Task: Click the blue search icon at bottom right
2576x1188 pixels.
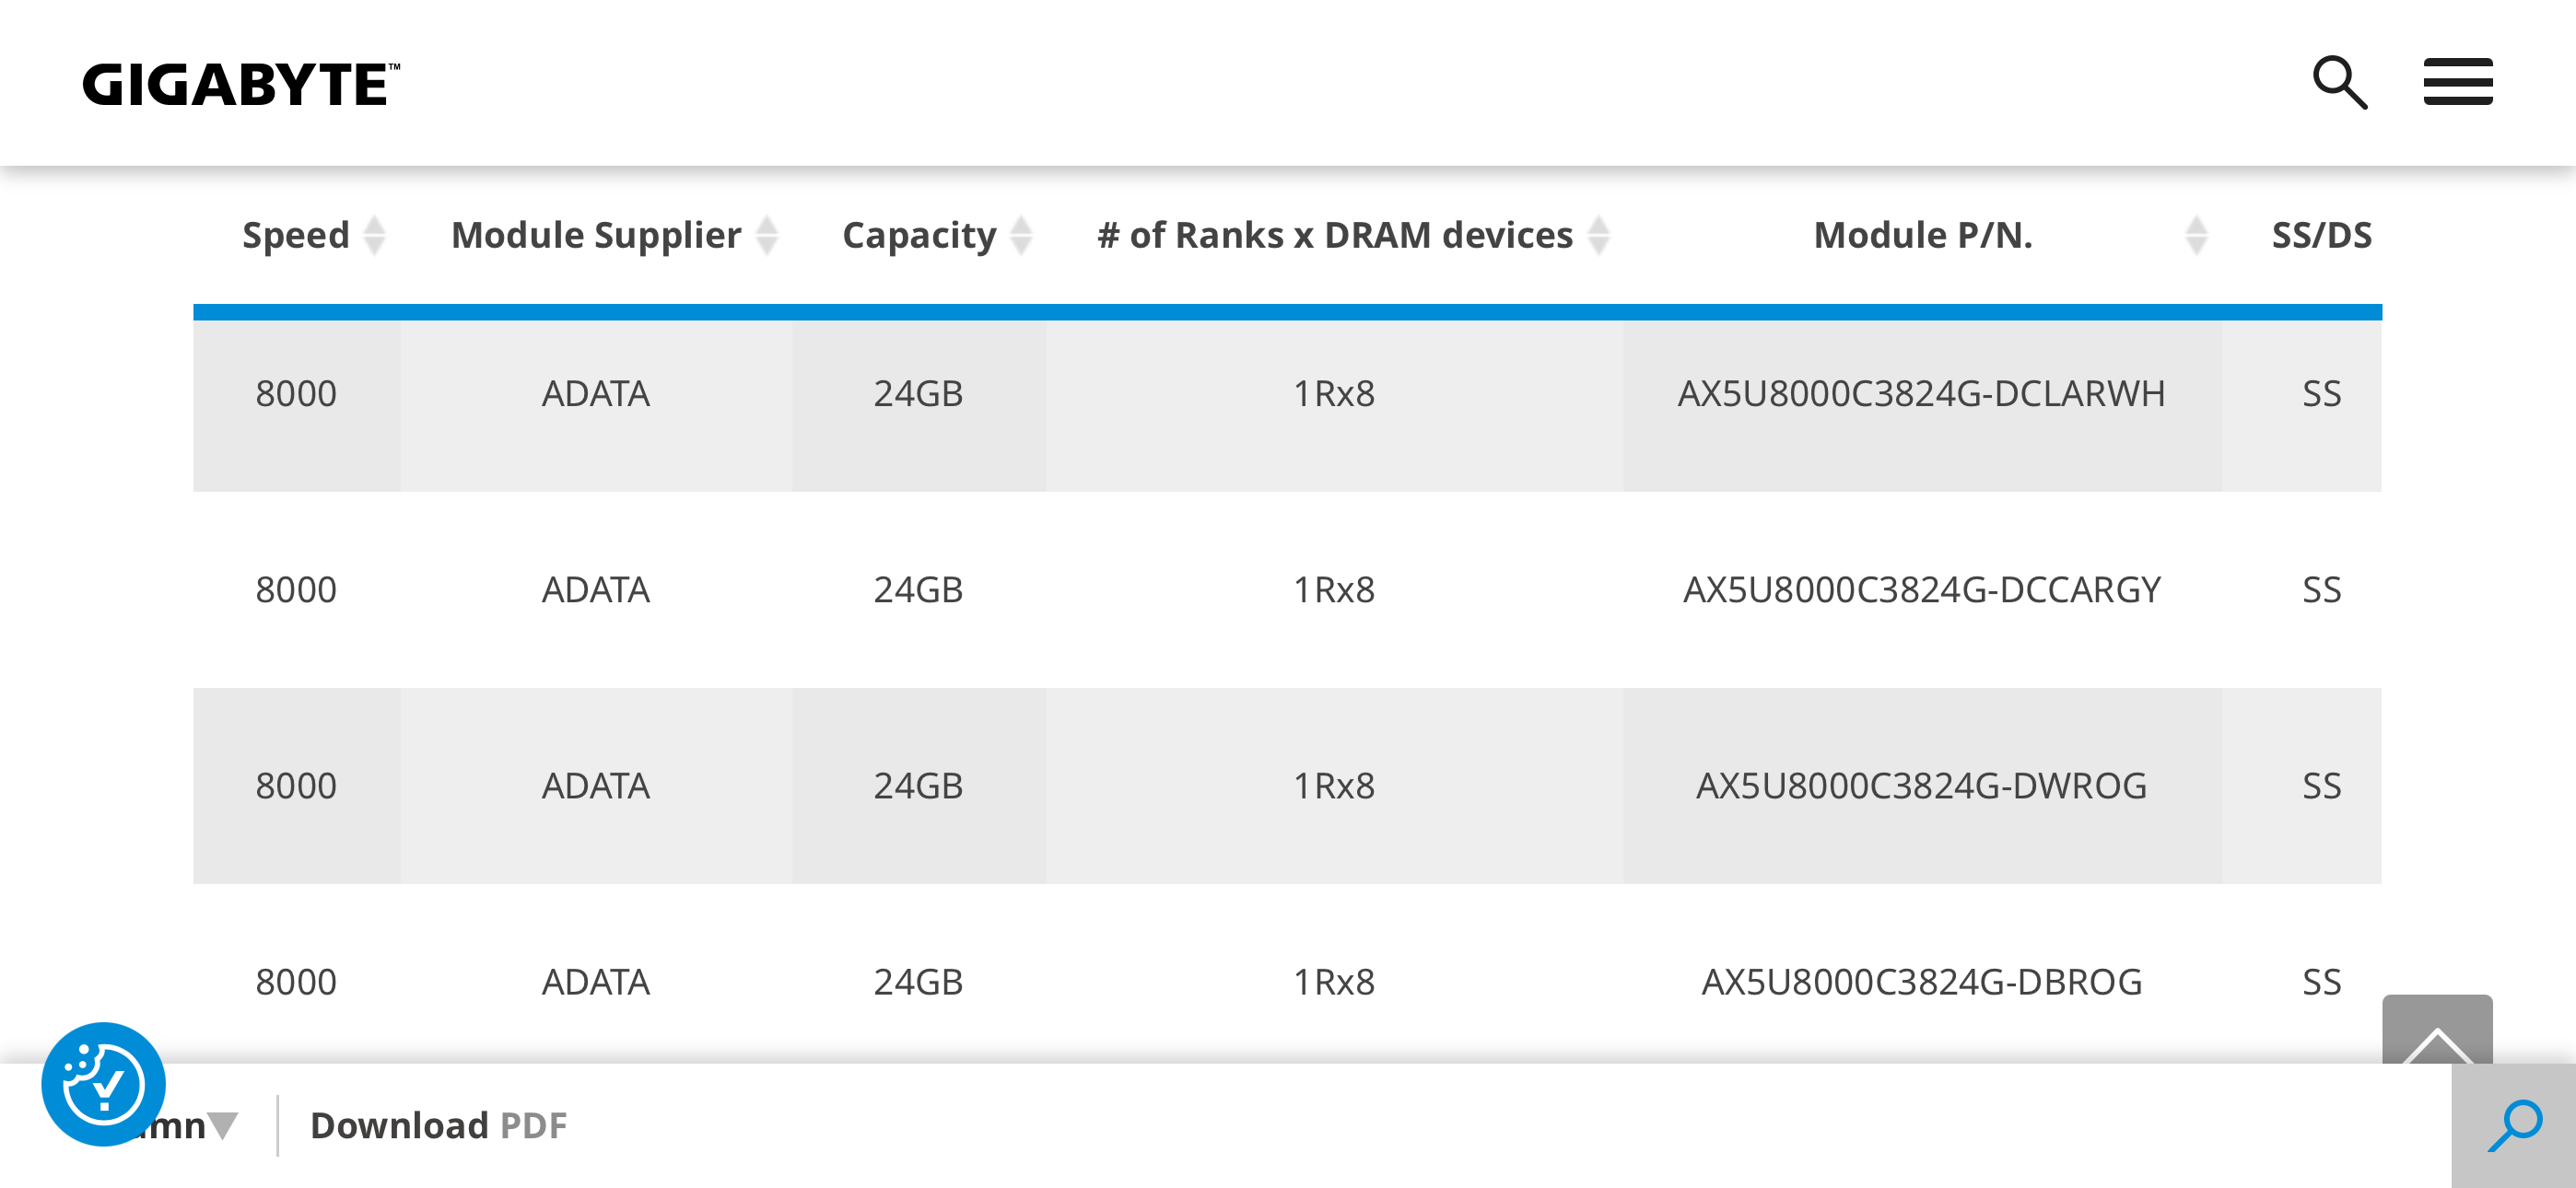Action: (x=2514, y=1126)
